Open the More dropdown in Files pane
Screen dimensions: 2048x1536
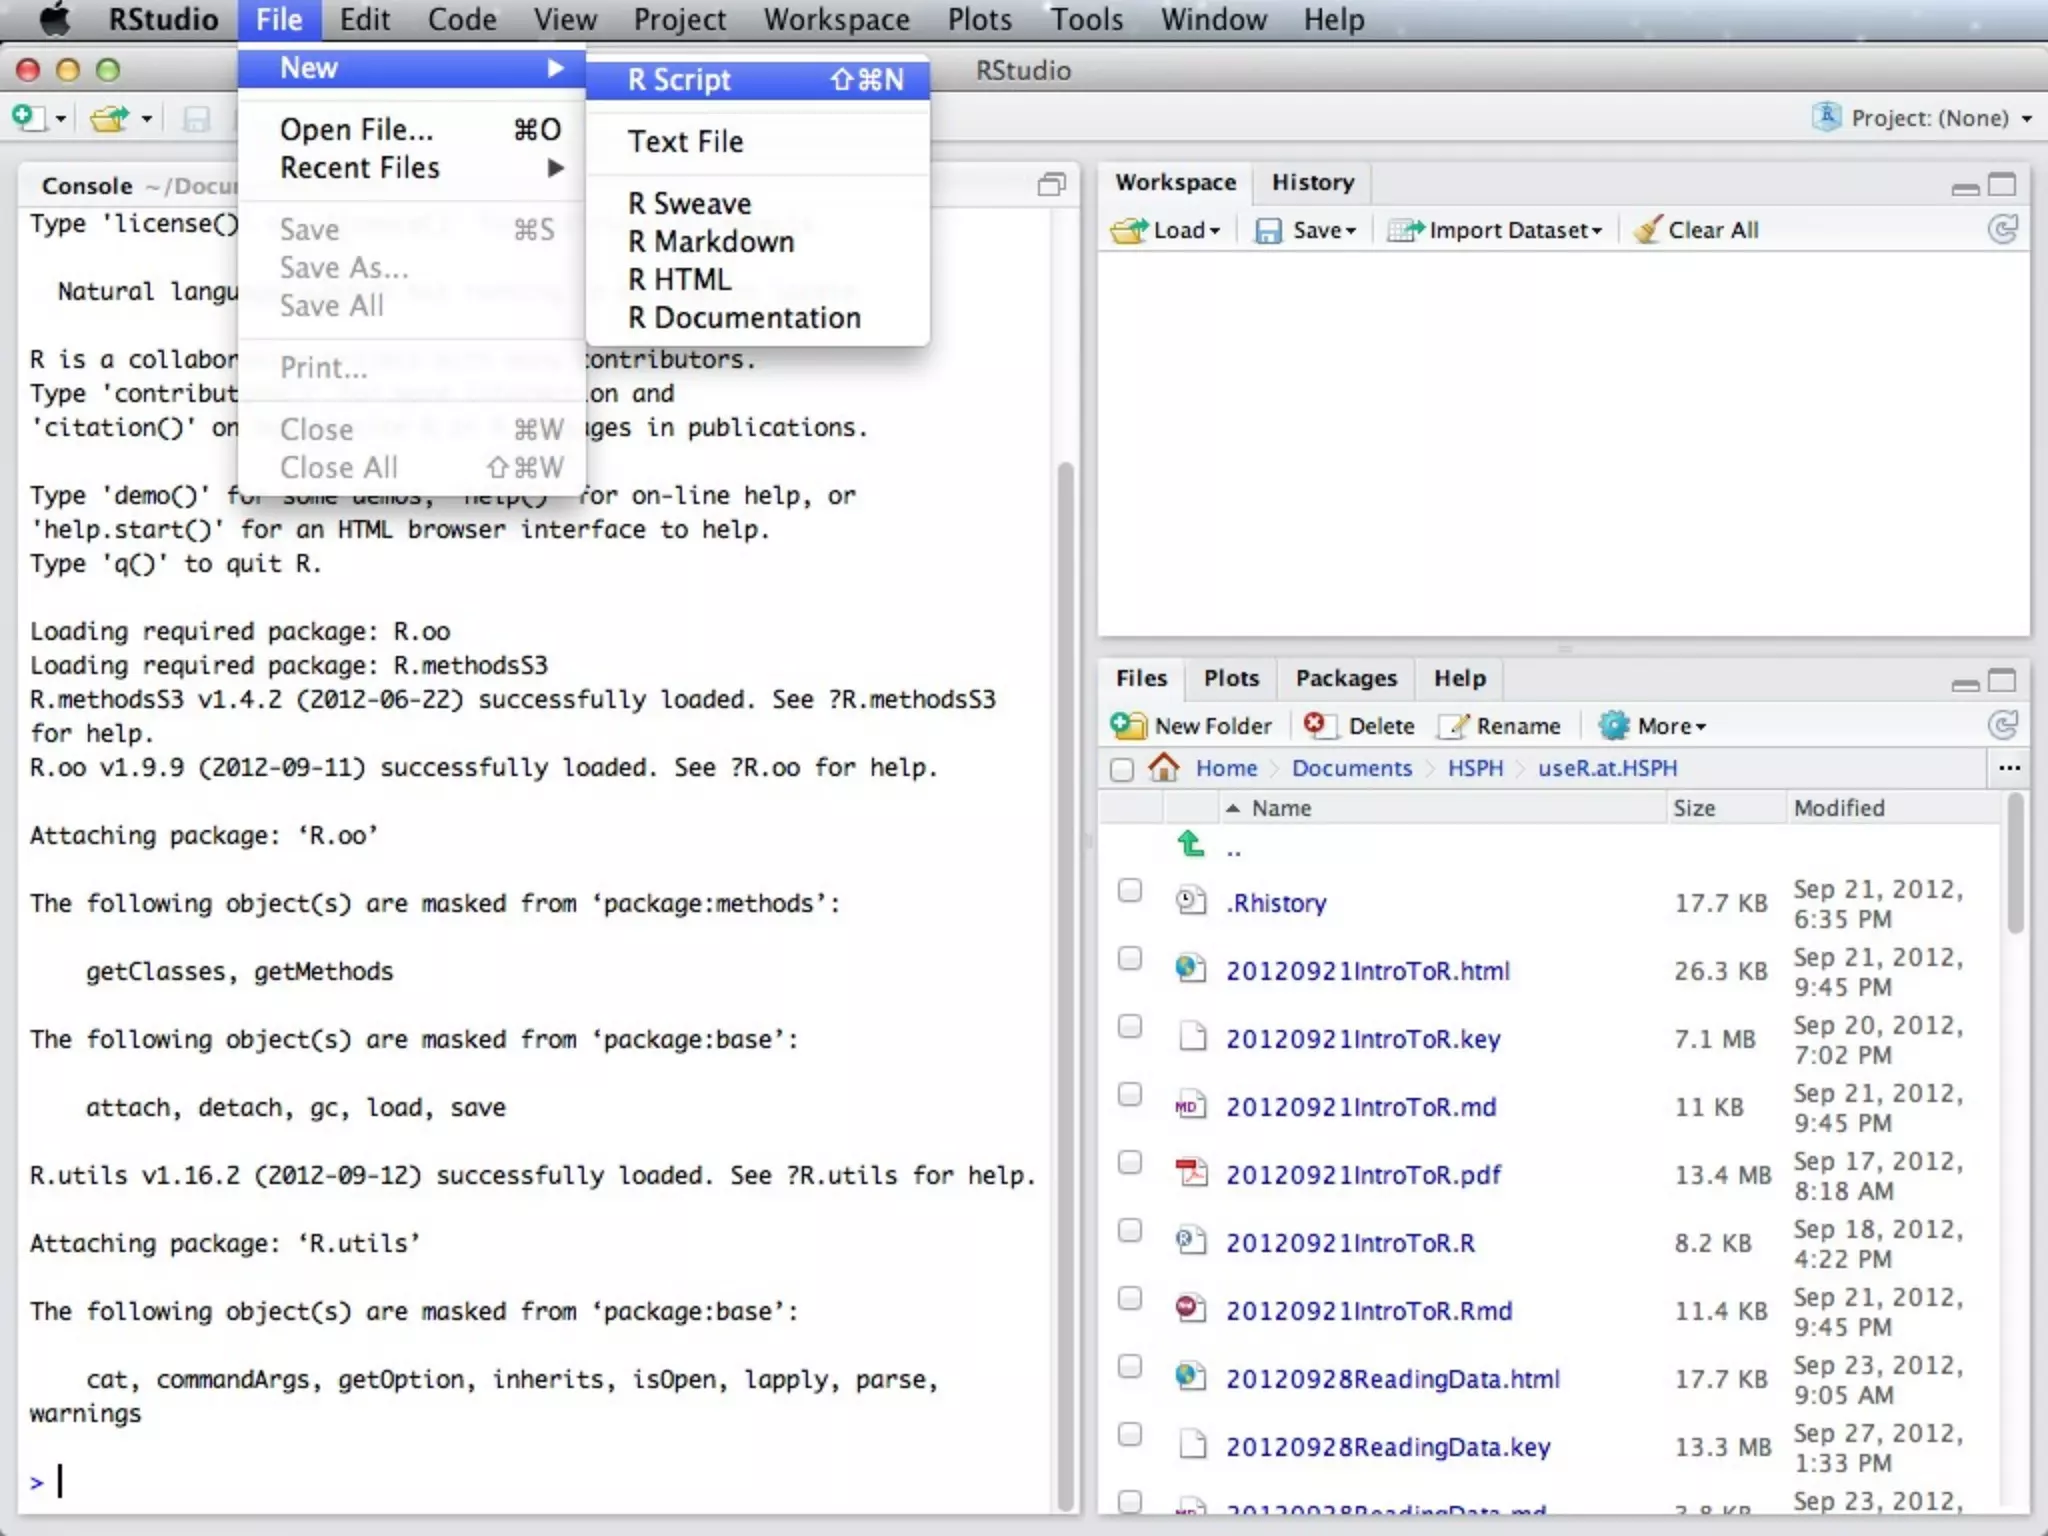(1652, 725)
